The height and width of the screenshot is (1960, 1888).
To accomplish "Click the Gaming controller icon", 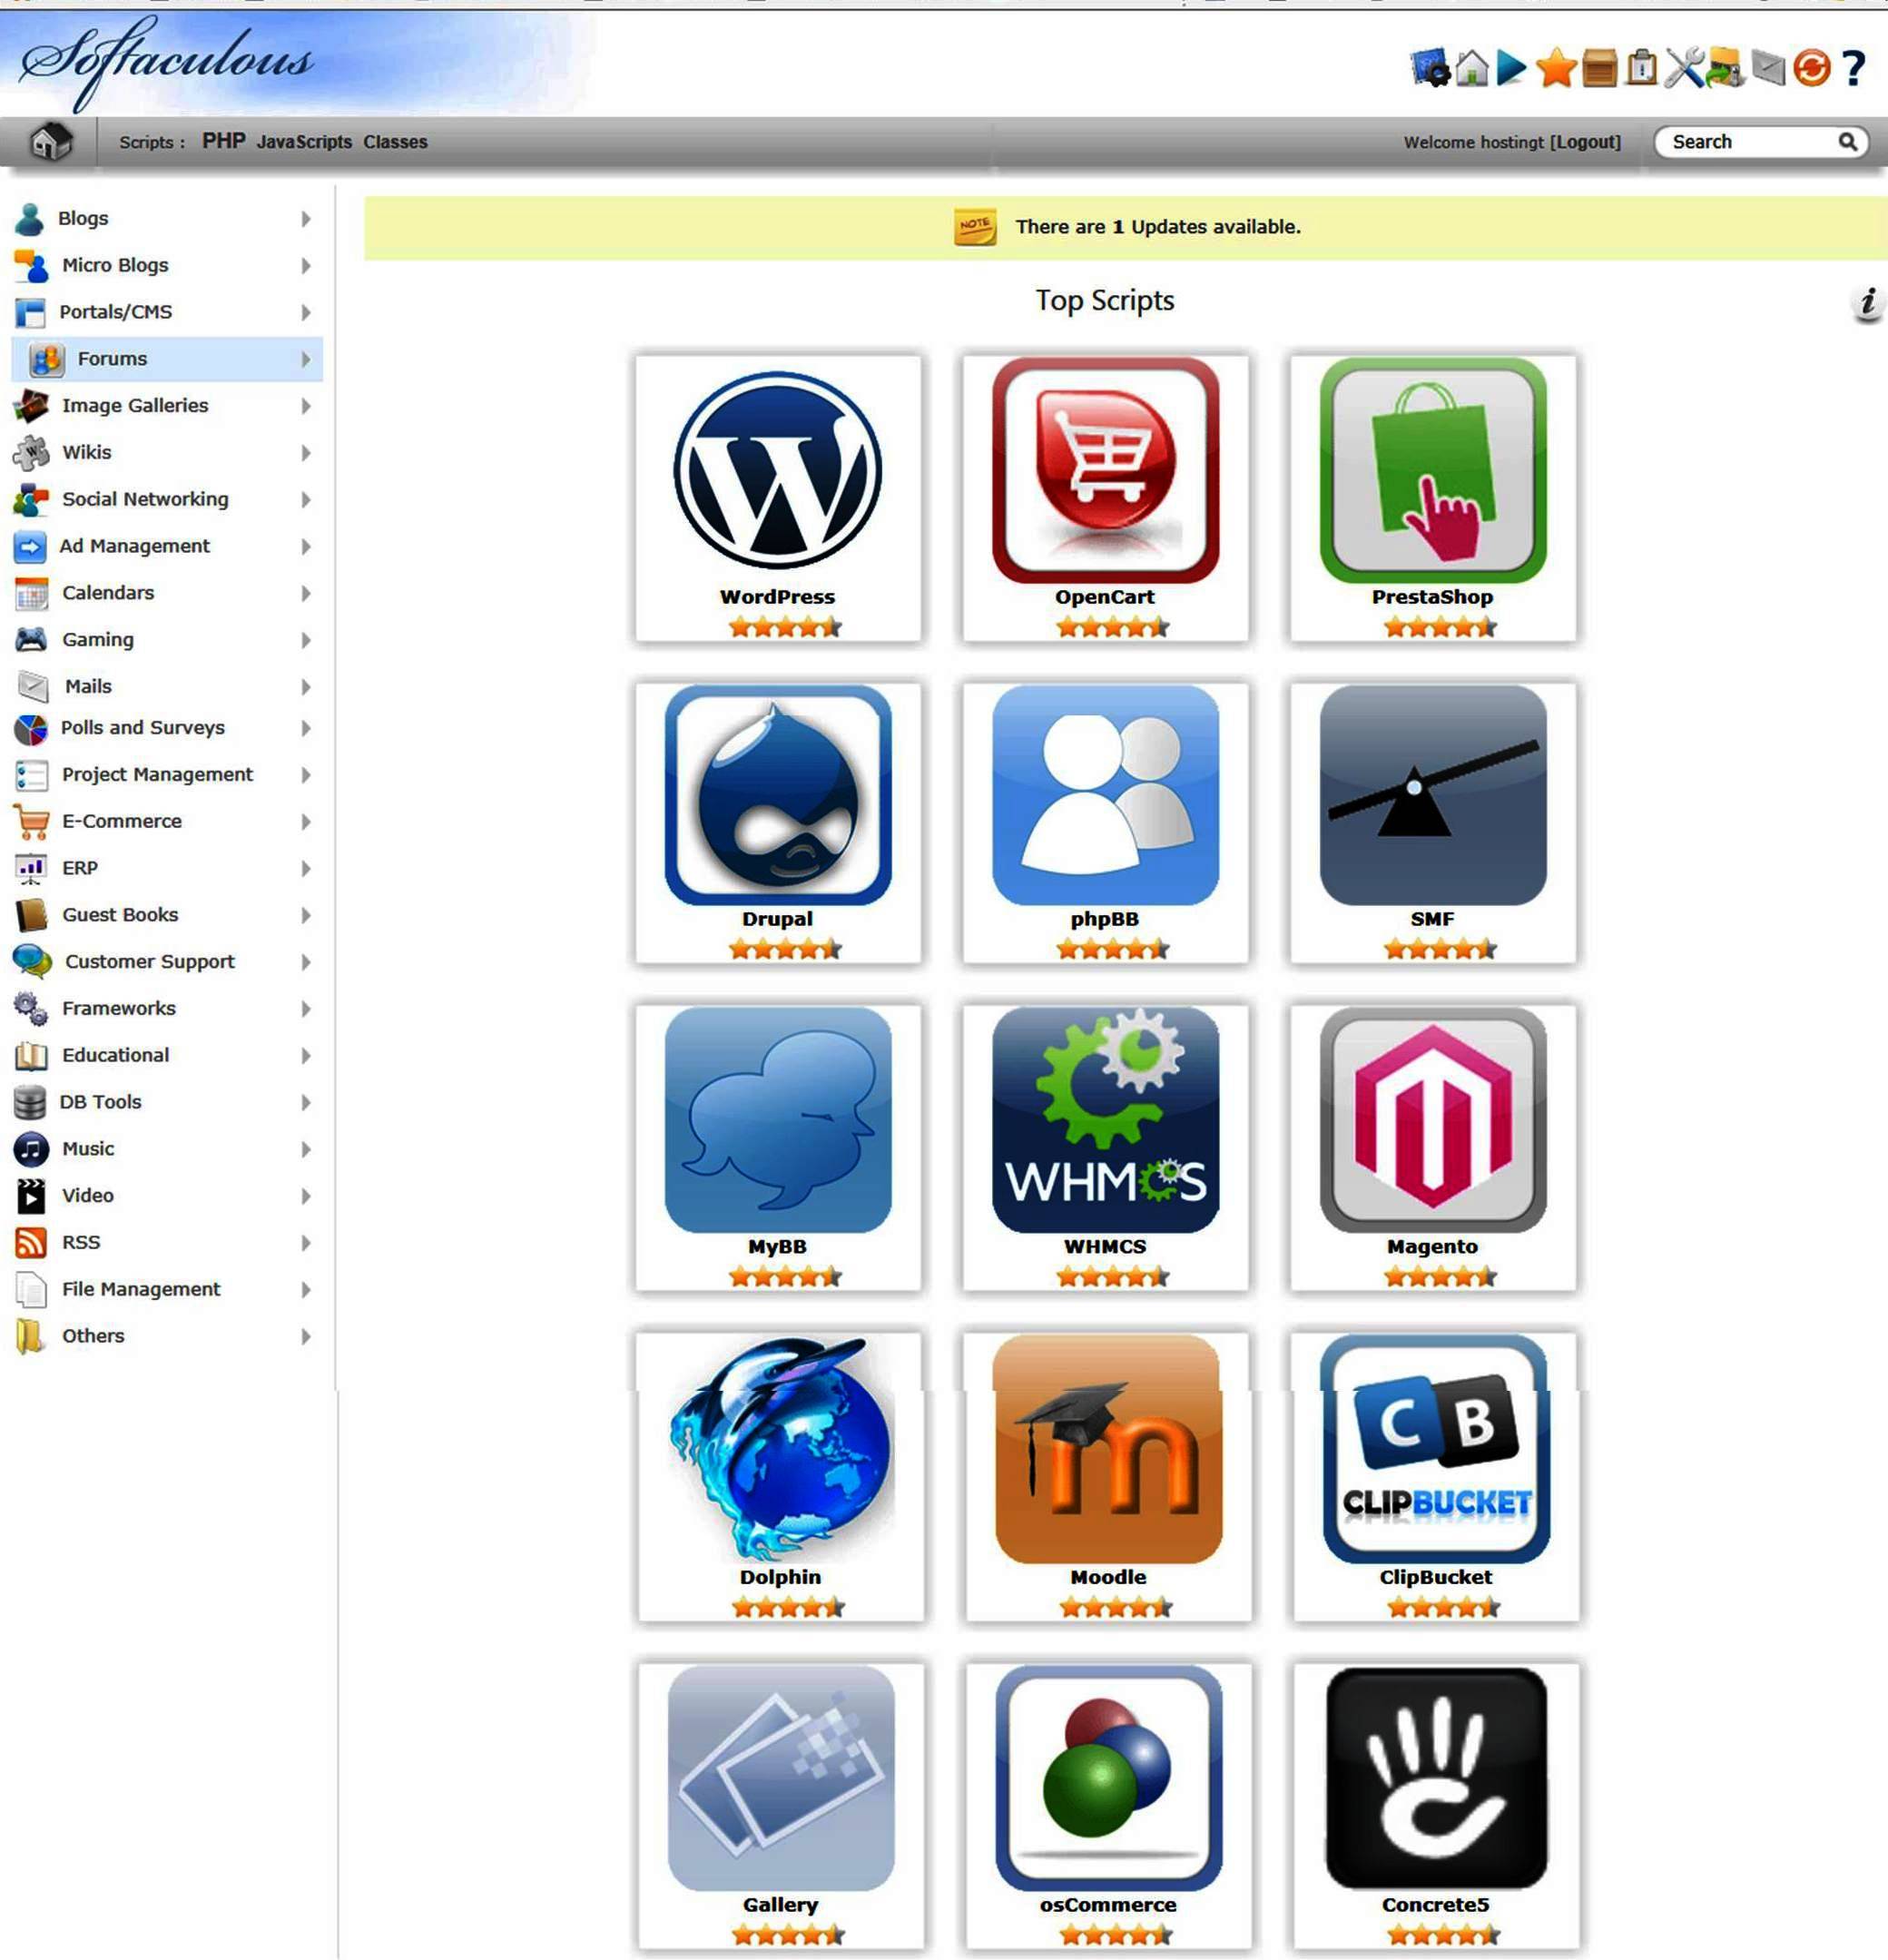I will tap(31, 639).
